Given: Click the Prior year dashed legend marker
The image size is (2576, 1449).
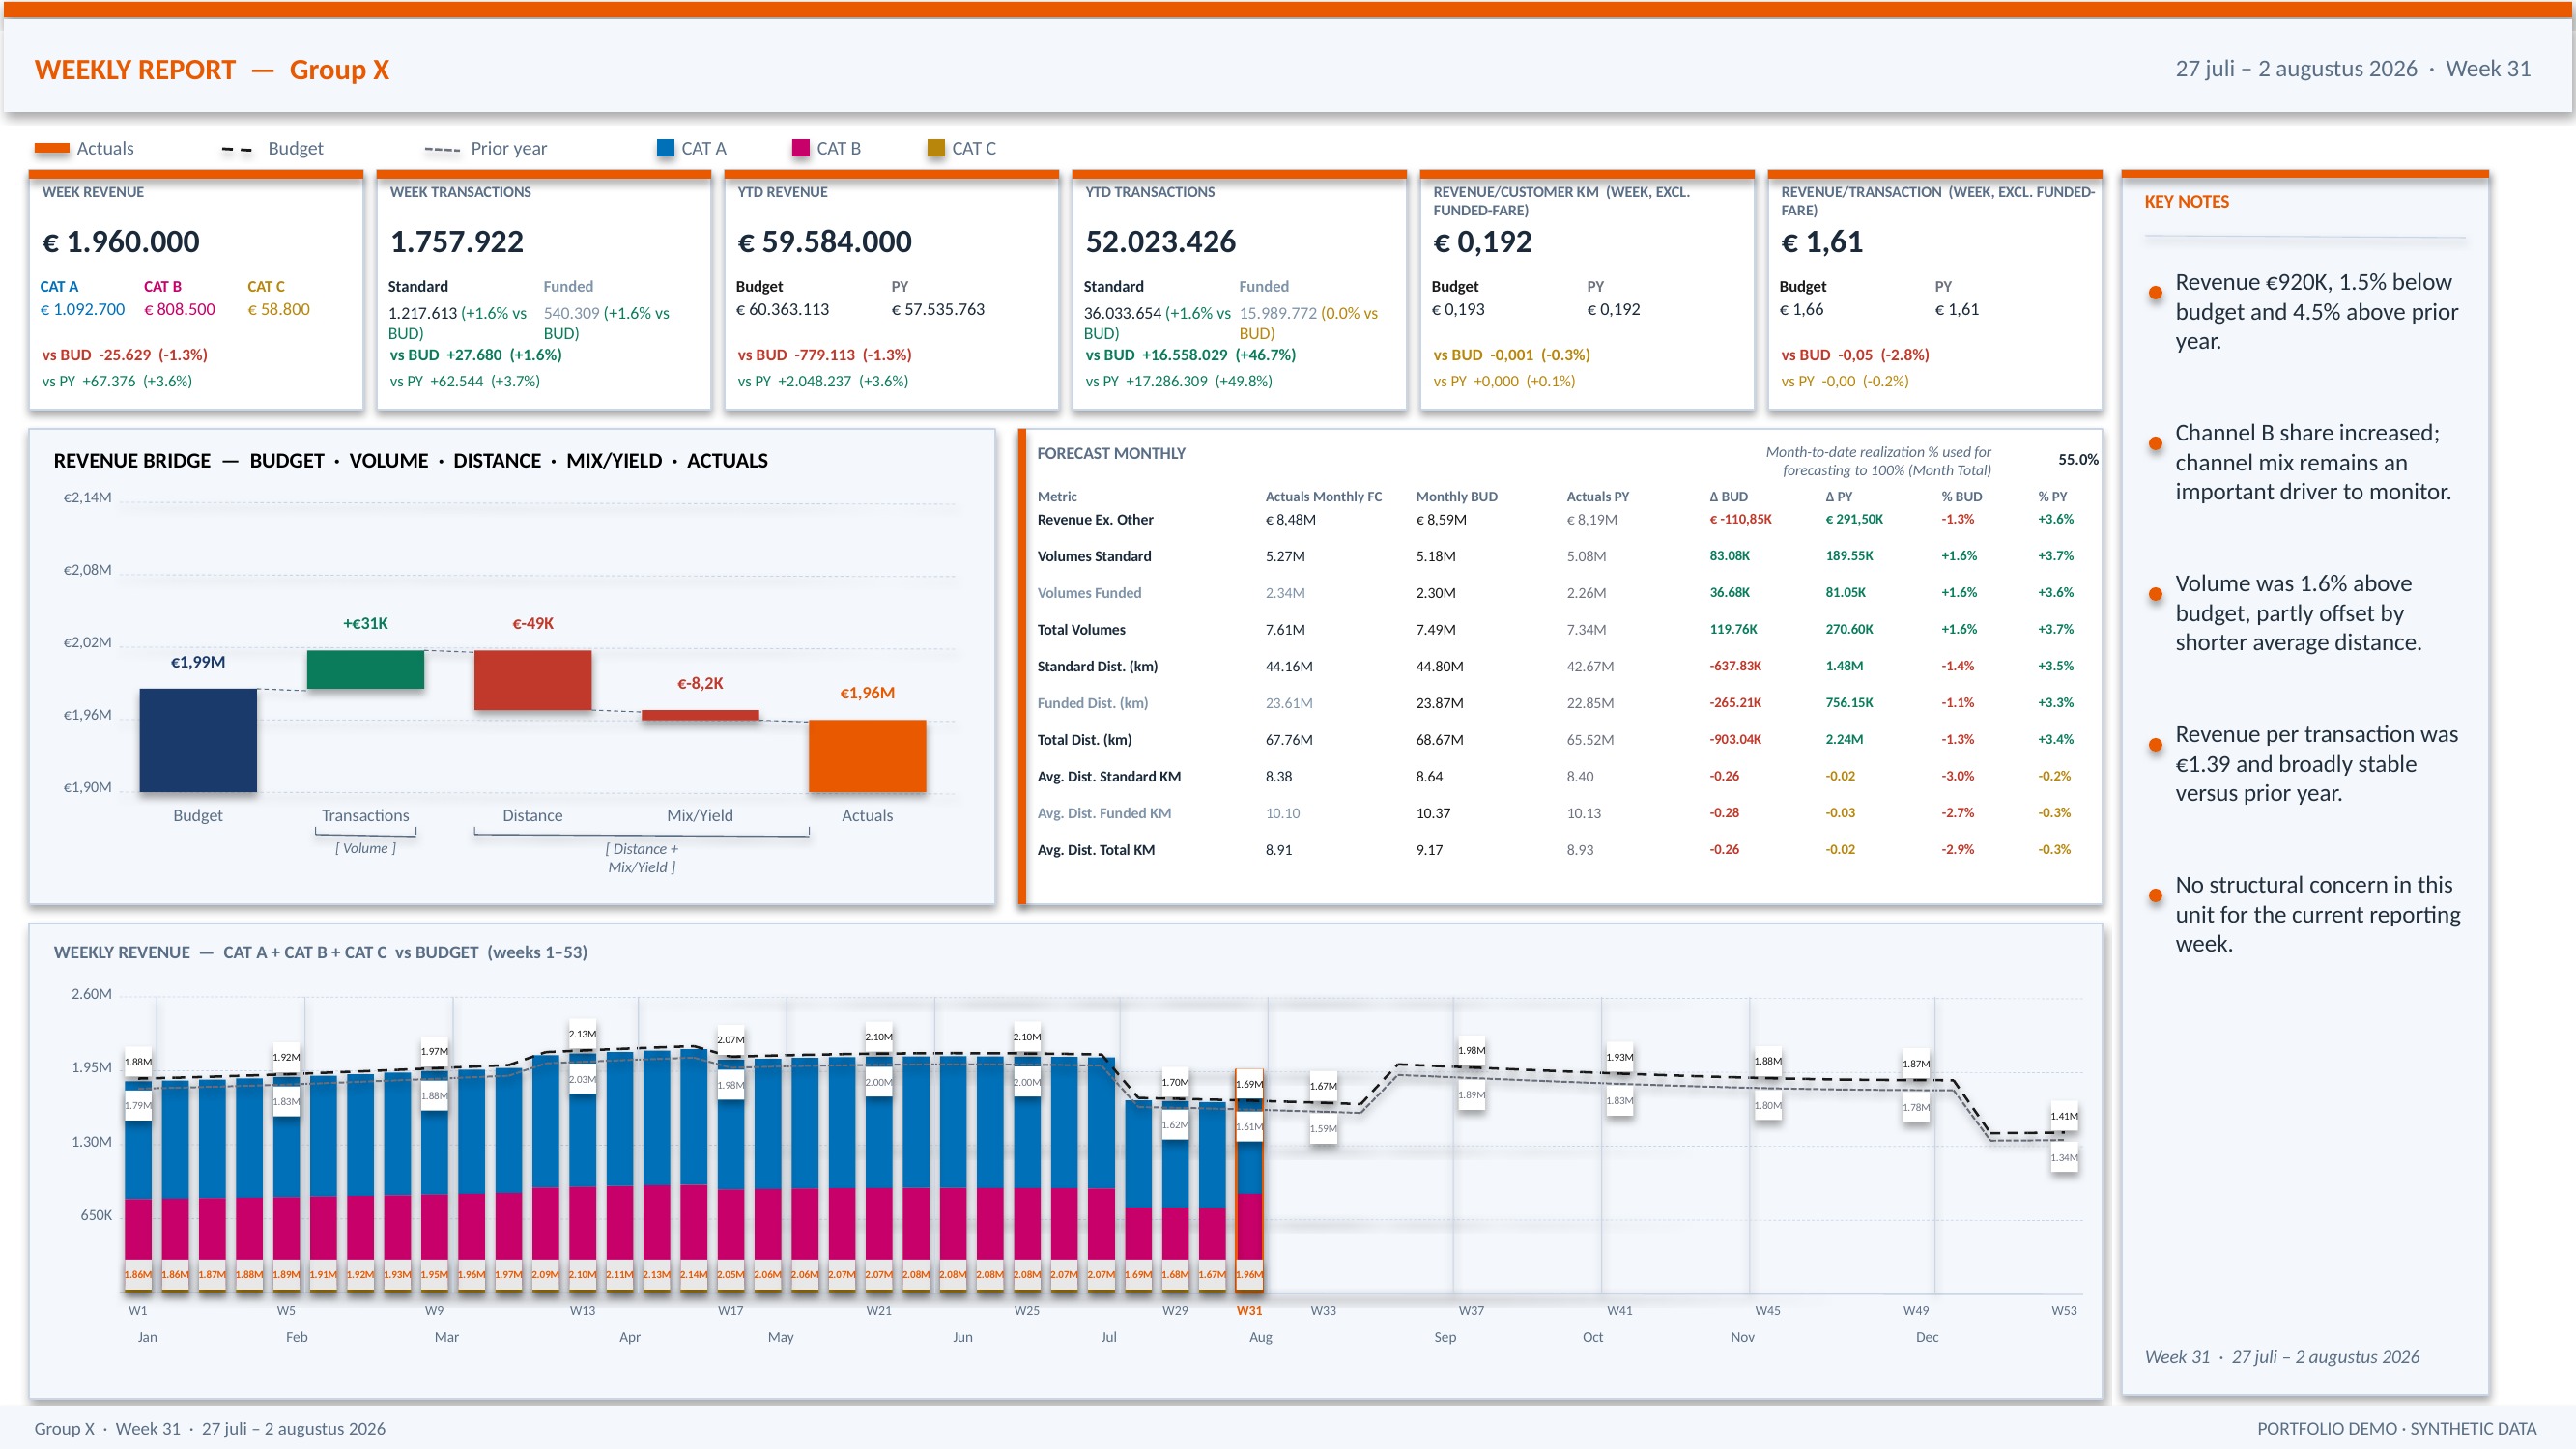Looking at the screenshot, I should [442, 149].
